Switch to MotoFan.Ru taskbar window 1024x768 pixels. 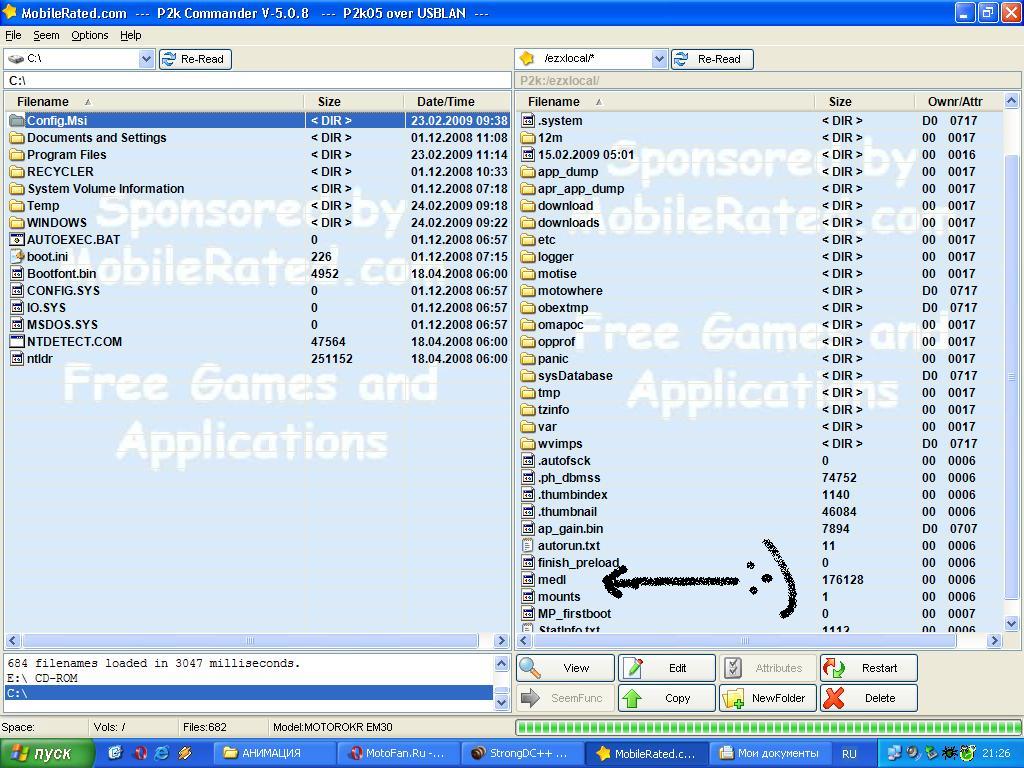pos(400,754)
